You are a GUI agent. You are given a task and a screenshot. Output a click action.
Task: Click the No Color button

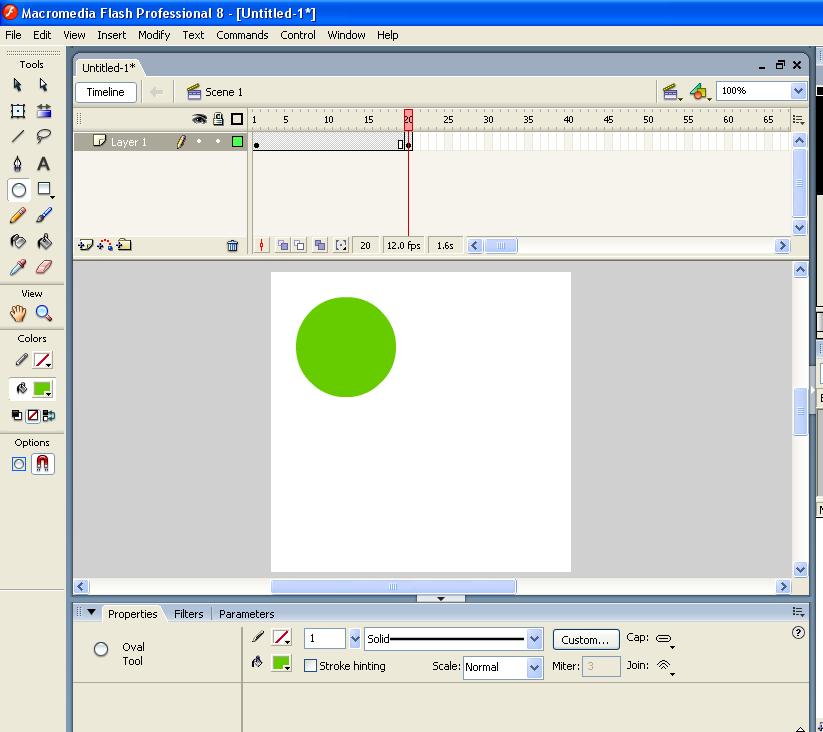(x=33, y=416)
